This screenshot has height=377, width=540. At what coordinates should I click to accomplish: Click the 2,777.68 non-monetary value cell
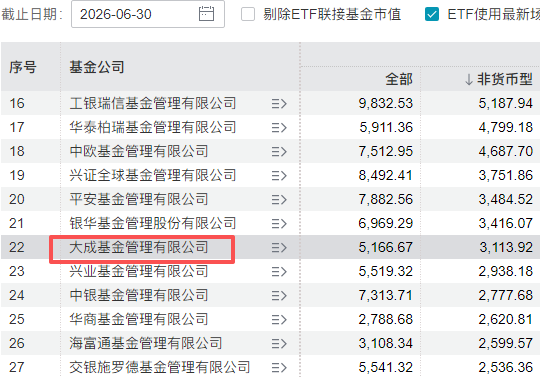click(506, 295)
